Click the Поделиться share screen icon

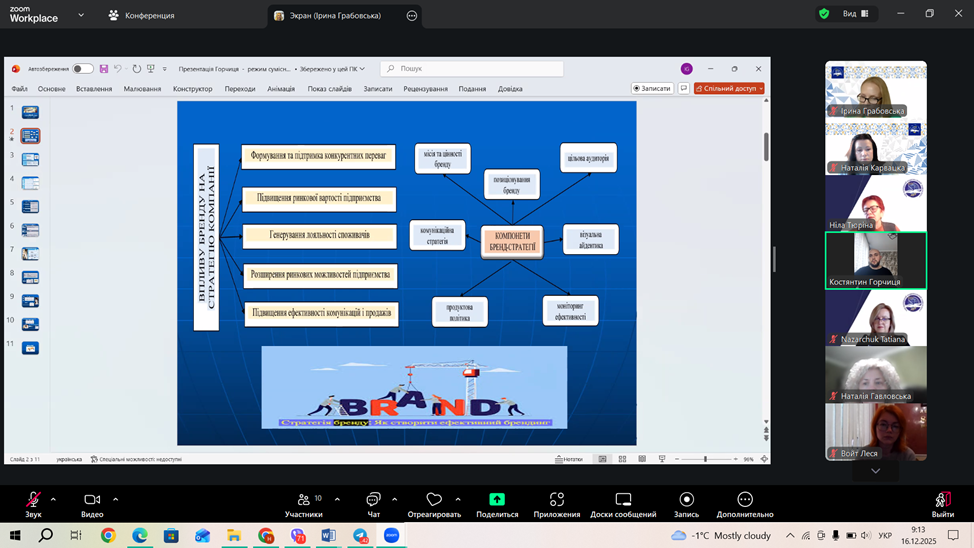coord(497,499)
